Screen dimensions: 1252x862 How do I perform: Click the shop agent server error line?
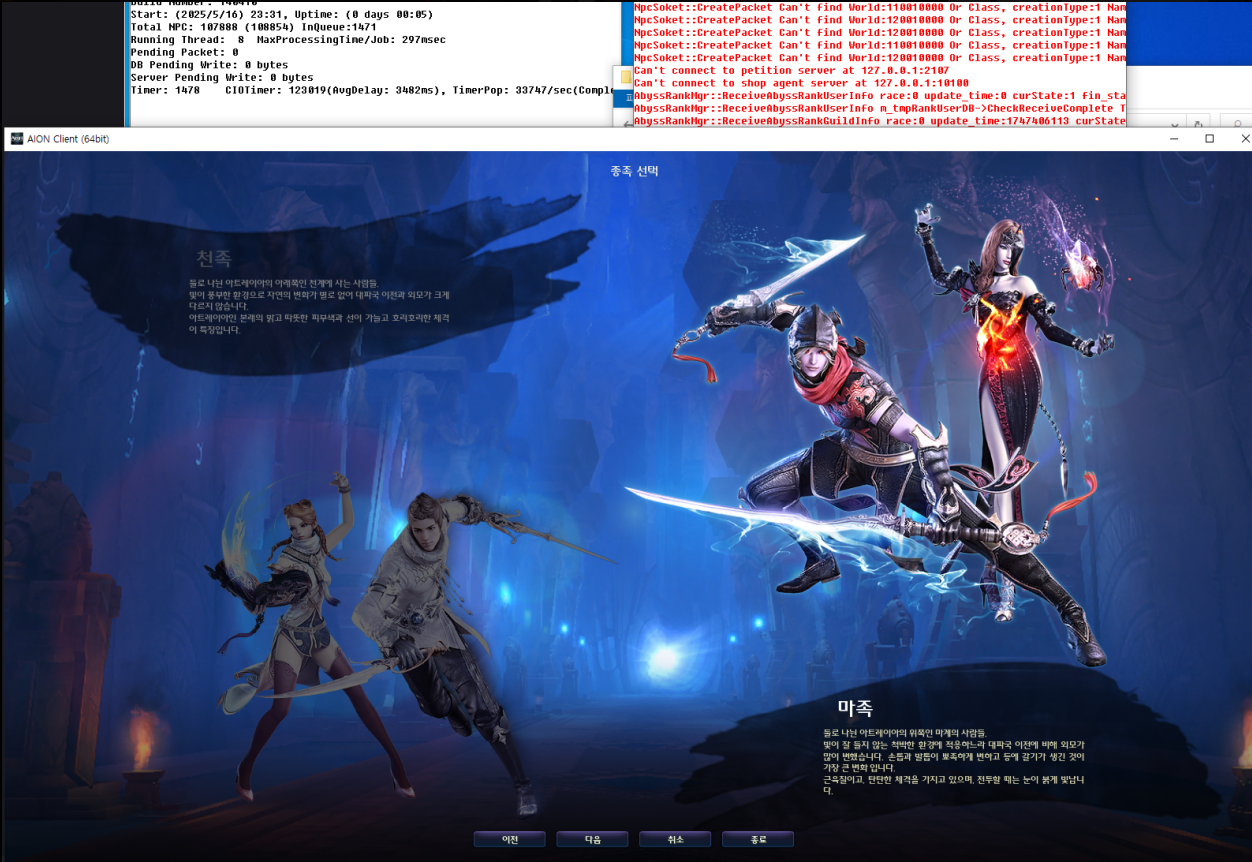[x=801, y=83]
